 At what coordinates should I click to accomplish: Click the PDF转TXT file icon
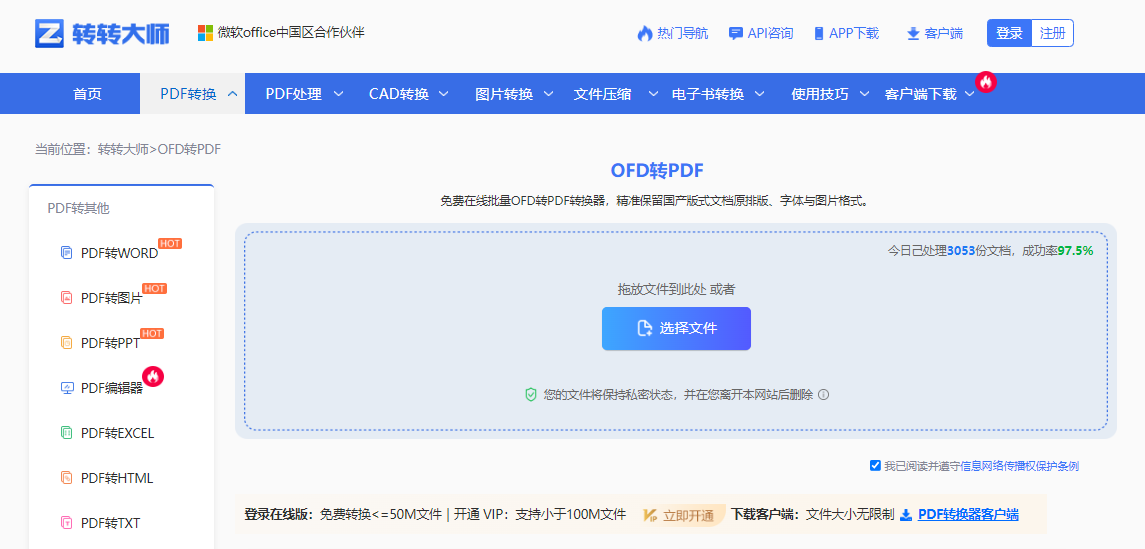66,523
